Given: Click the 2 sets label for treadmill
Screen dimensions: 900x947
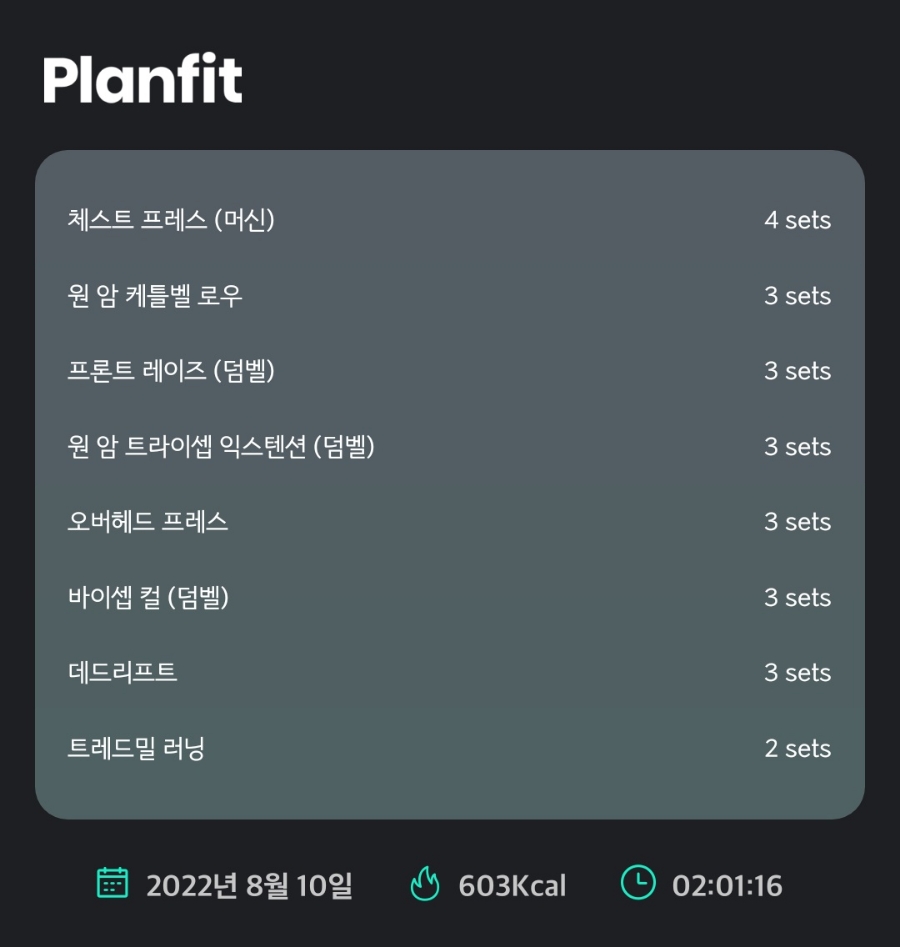Looking at the screenshot, I should coord(797,748).
